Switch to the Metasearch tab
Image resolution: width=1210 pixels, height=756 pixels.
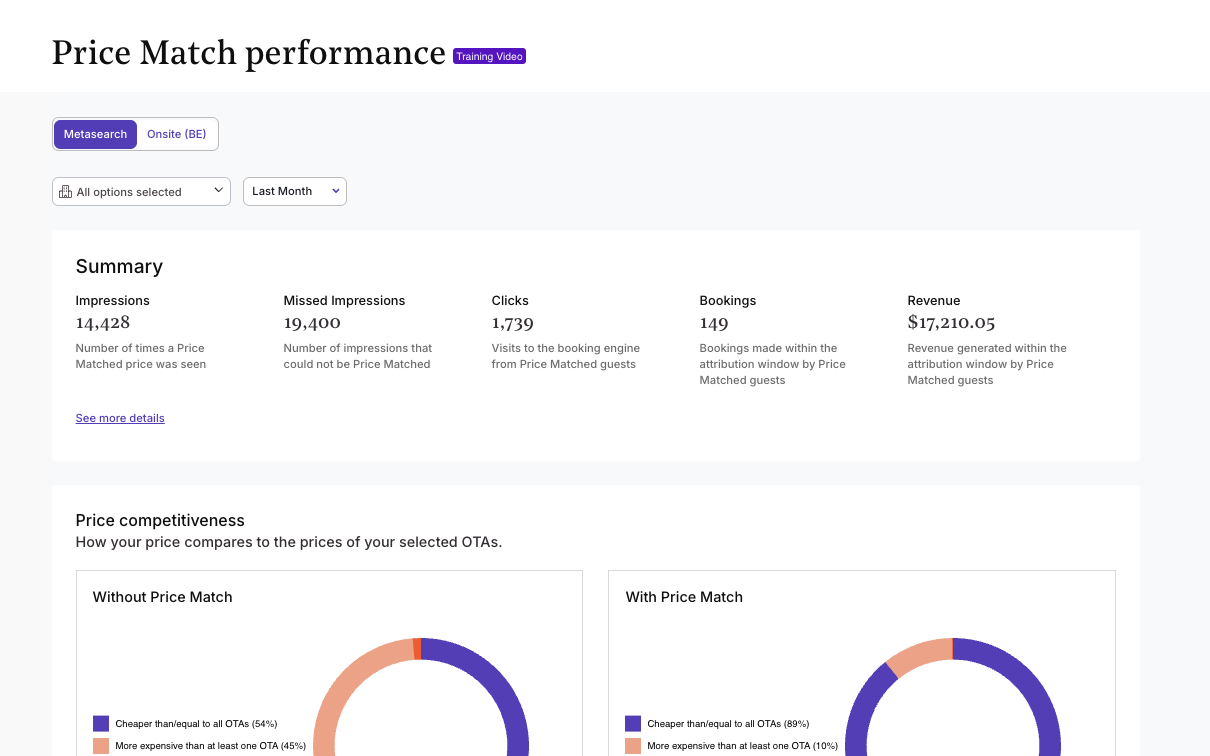click(96, 134)
